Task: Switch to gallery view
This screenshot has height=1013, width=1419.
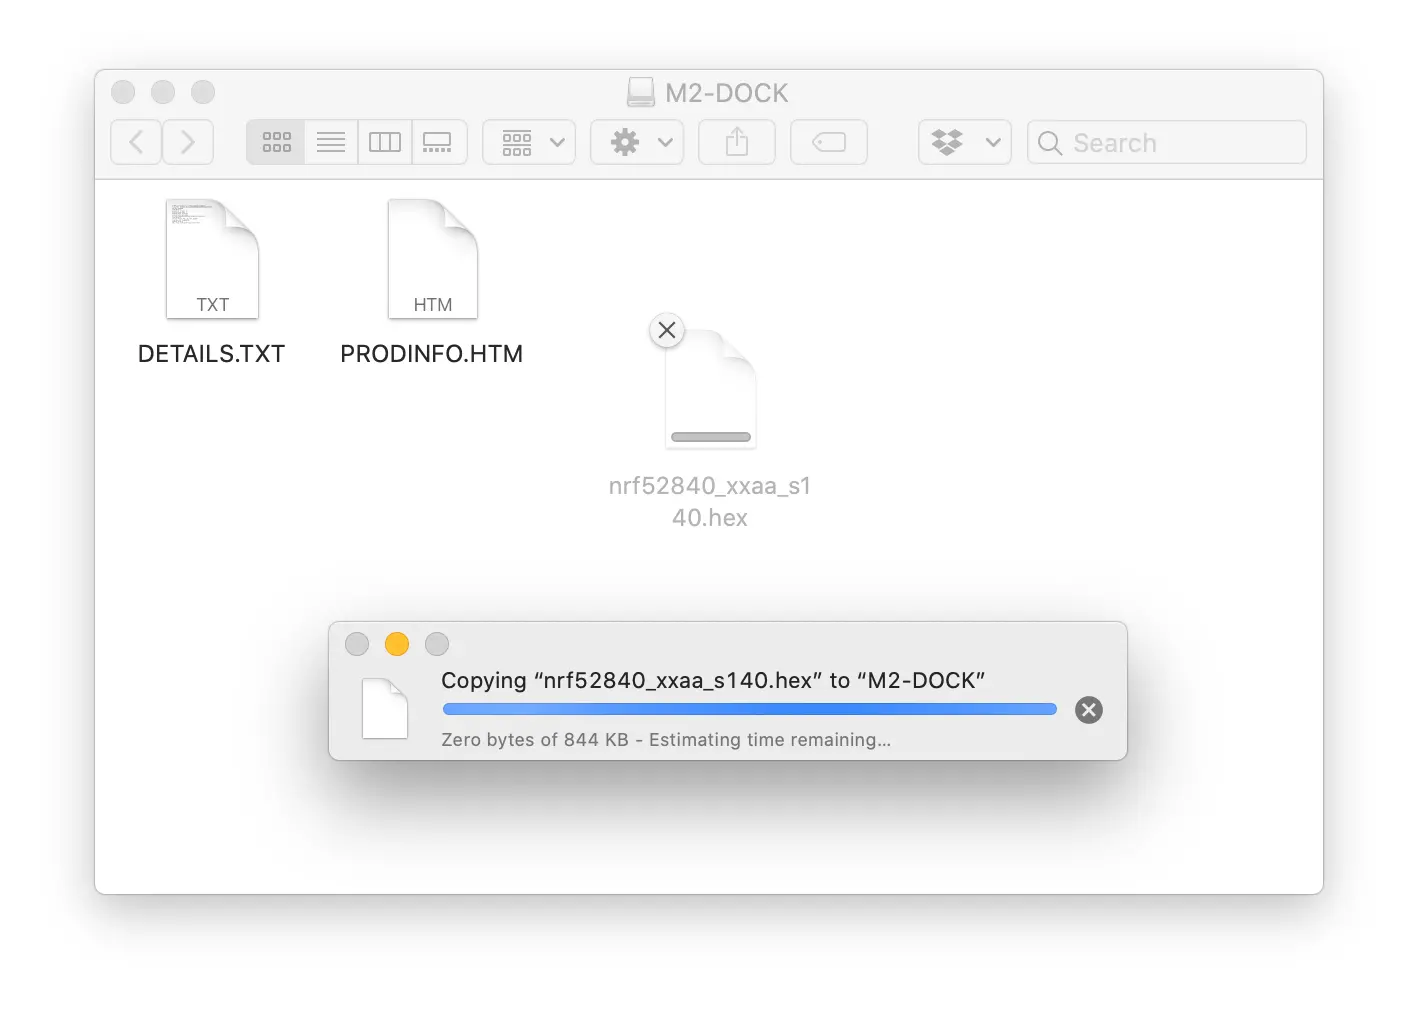Action: click(x=438, y=142)
